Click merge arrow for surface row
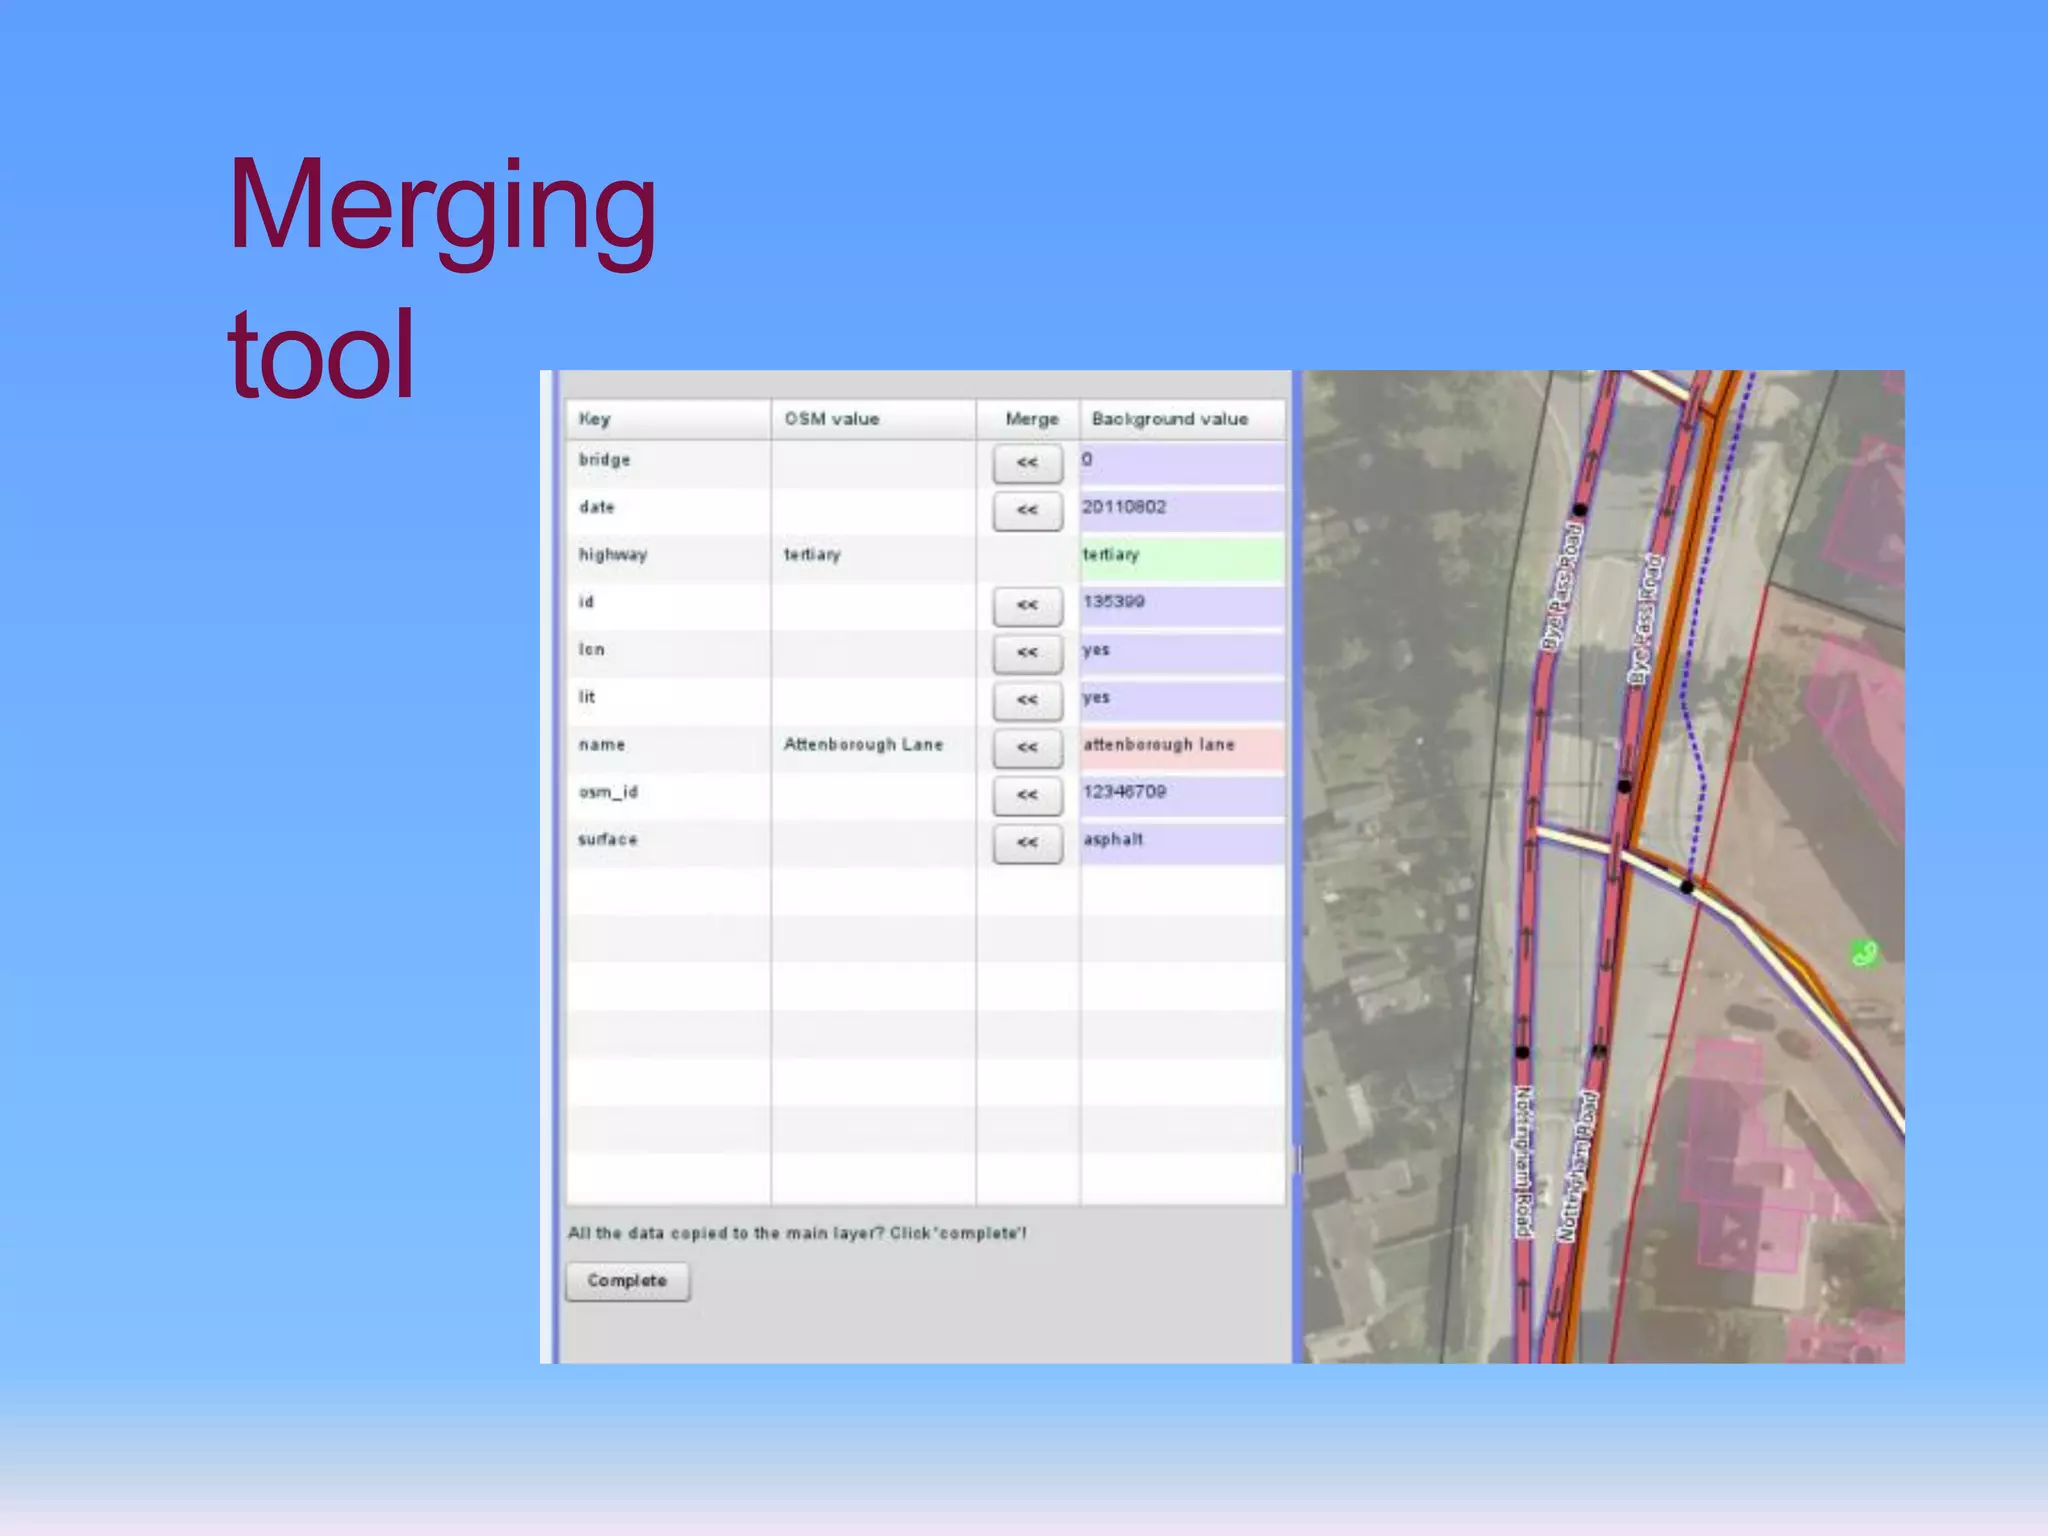Viewport: 2048px width, 1536px height. (x=1027, y=843)
